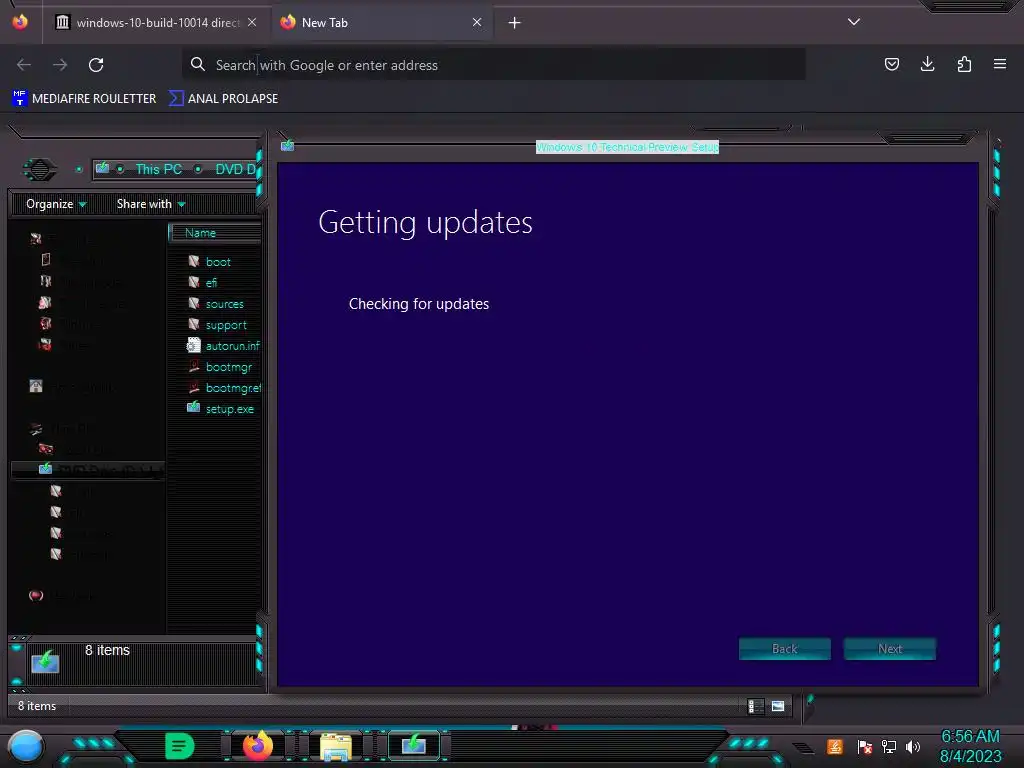Click the Next button in setup
Image resolution: width=1024 pixels, height=768 pixels.
(x=889, y=648)
